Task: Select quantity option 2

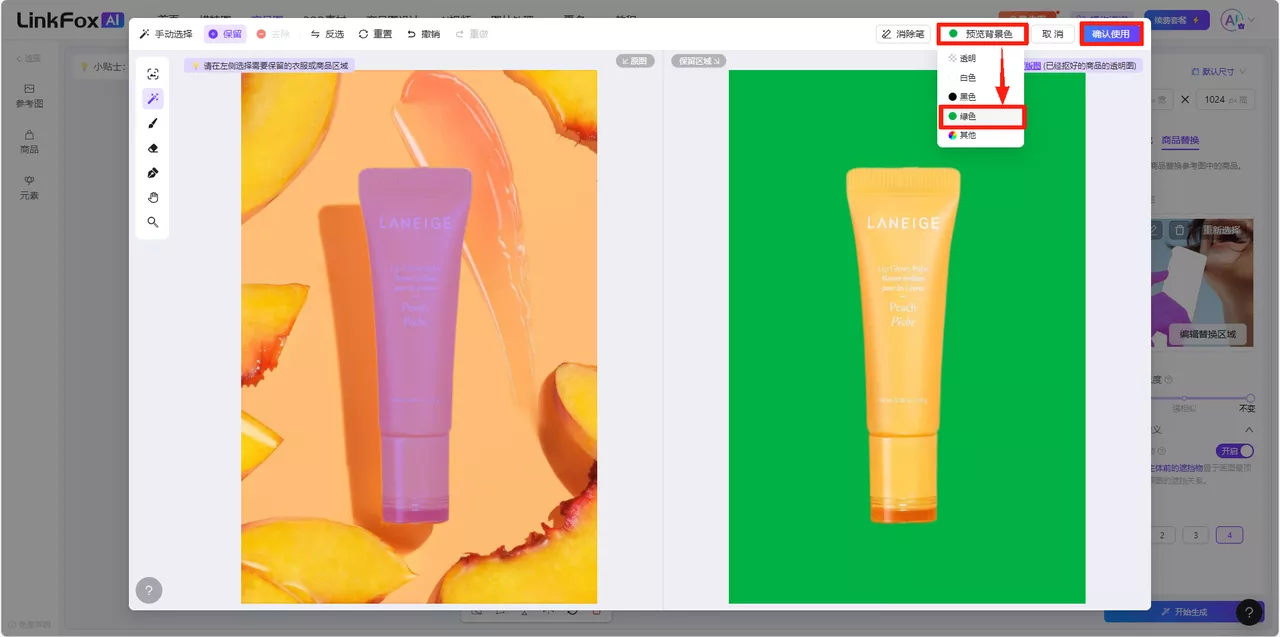Action: (1161, 535)
